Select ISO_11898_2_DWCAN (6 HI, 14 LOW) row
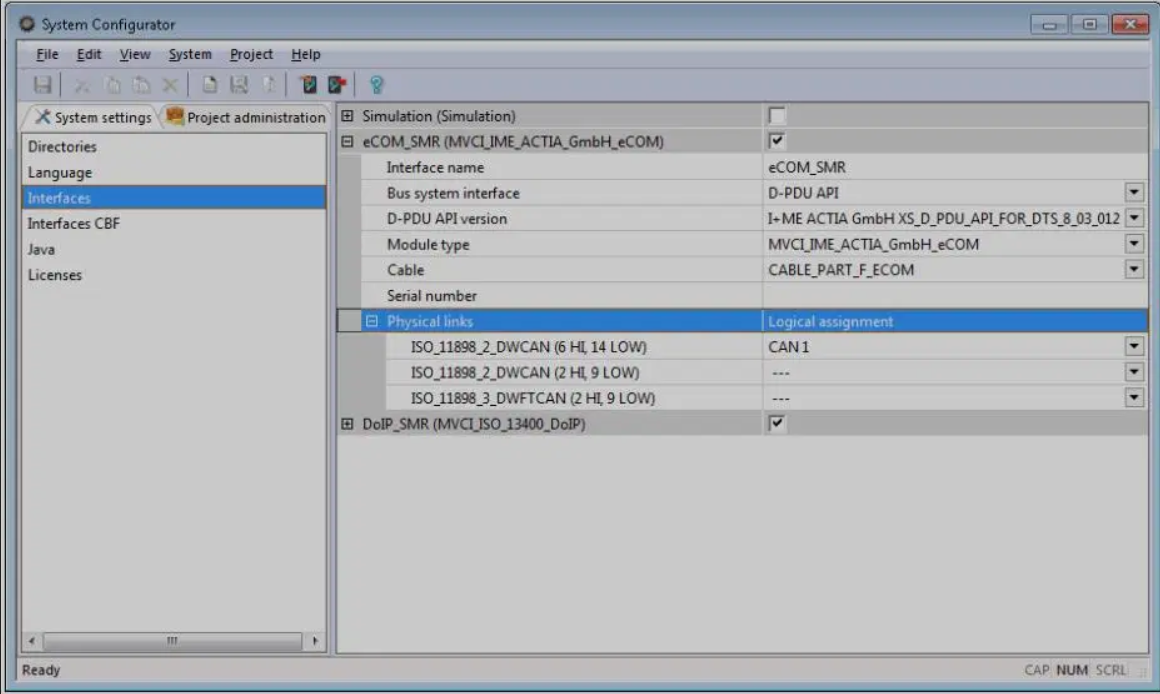Image resolution: width=1160 pixels, height=694 pixels. 528,346
